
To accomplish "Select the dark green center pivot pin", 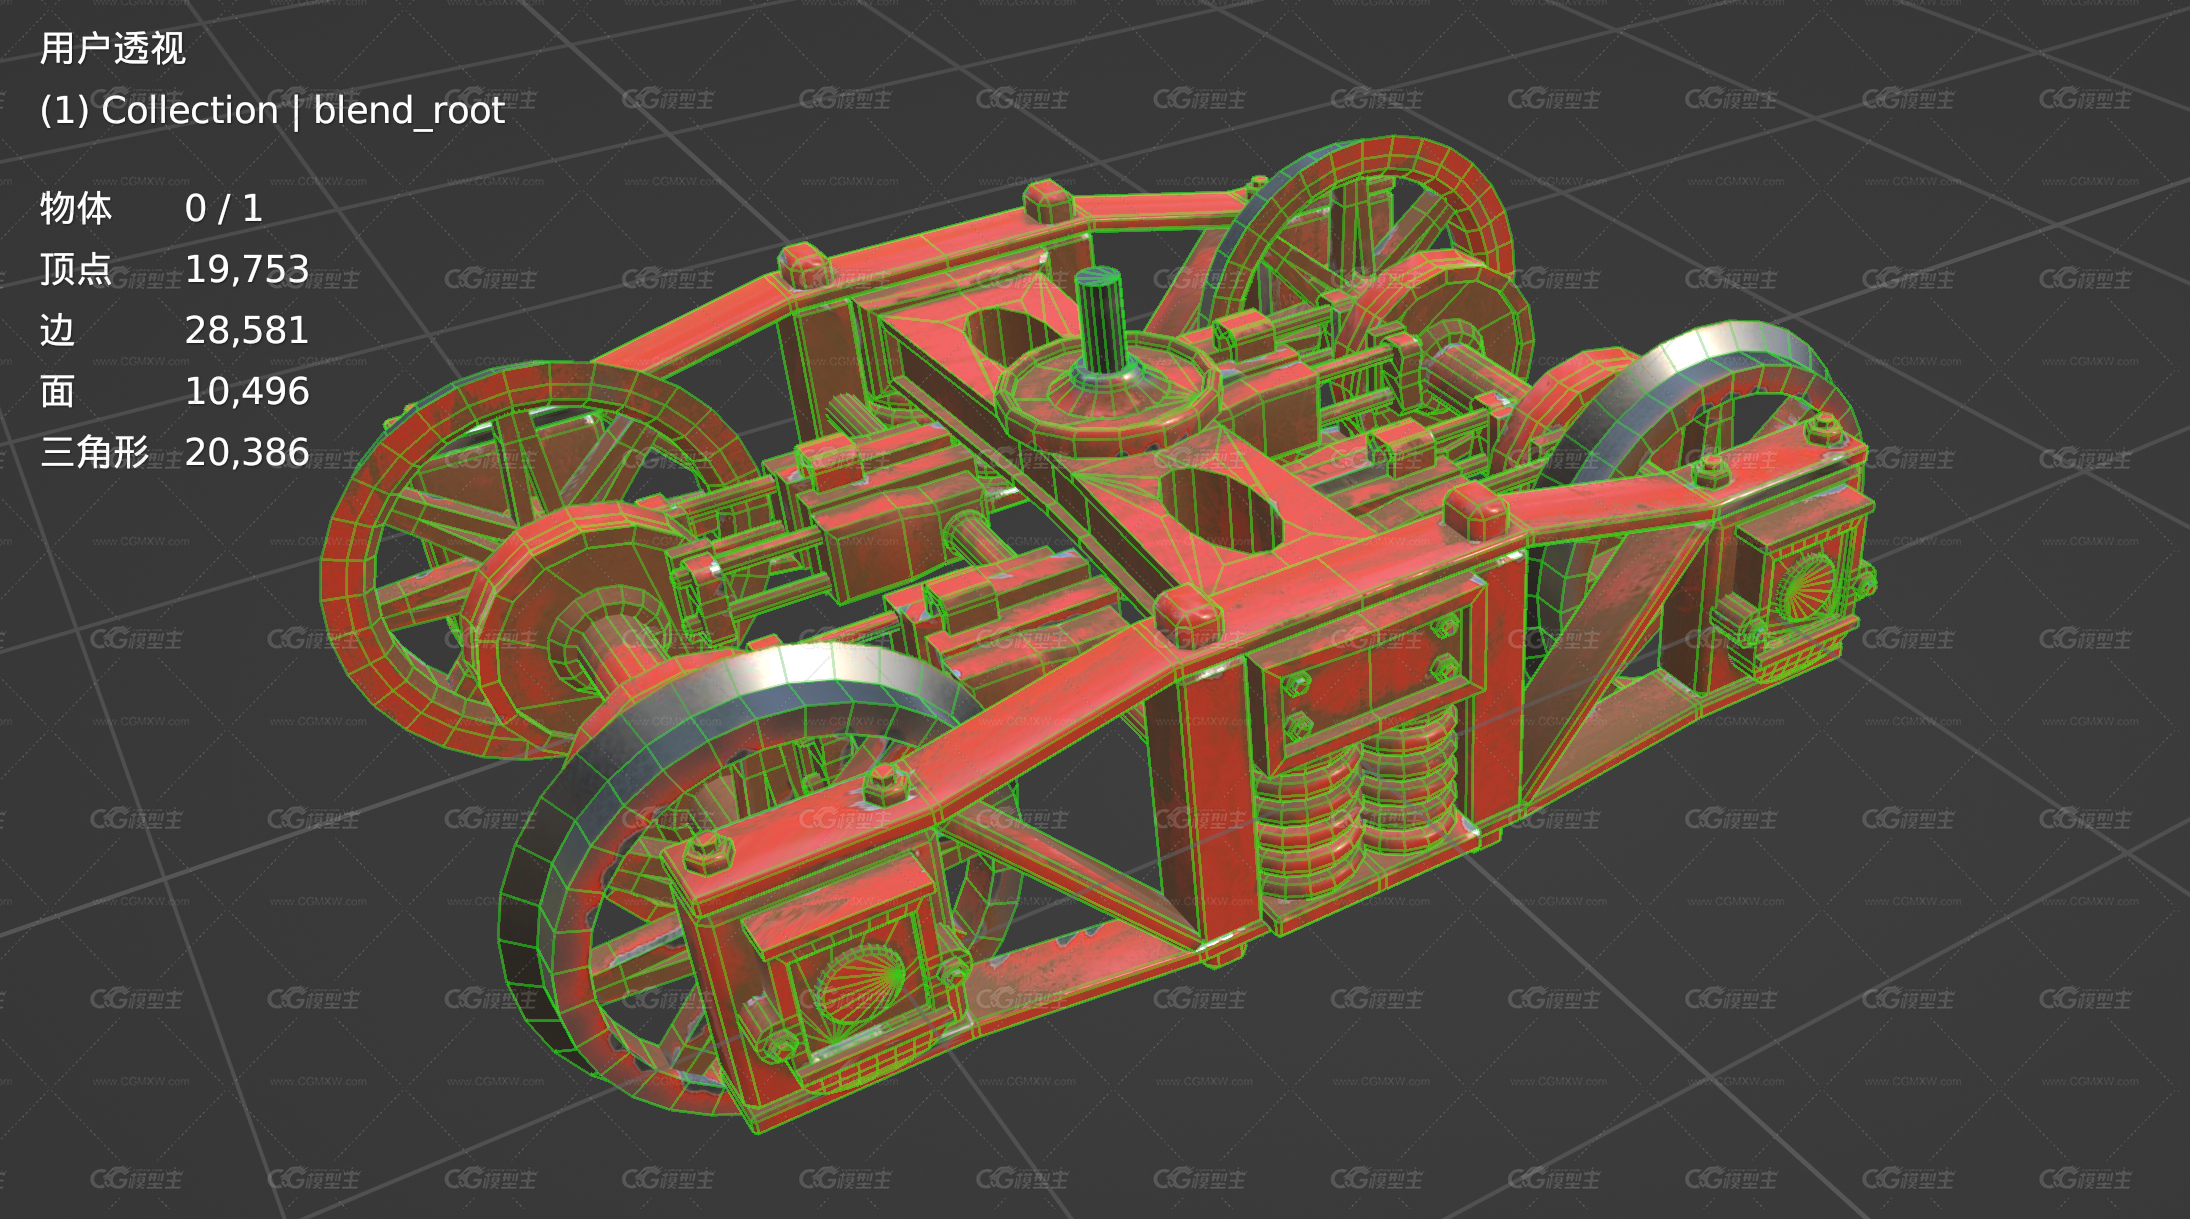I will pos(1101,322).
